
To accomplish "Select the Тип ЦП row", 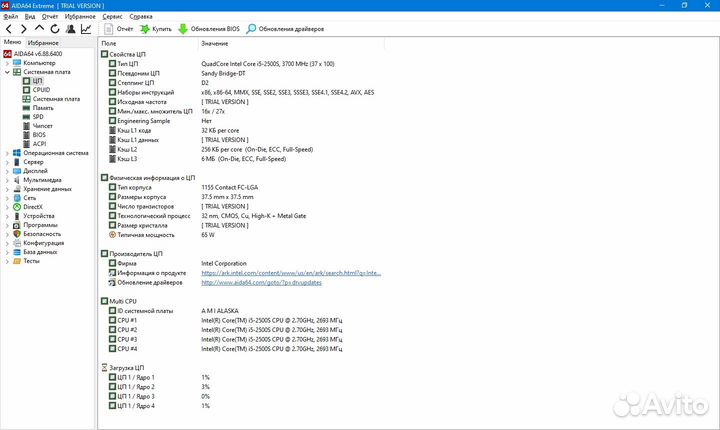I will pos(242,64).
